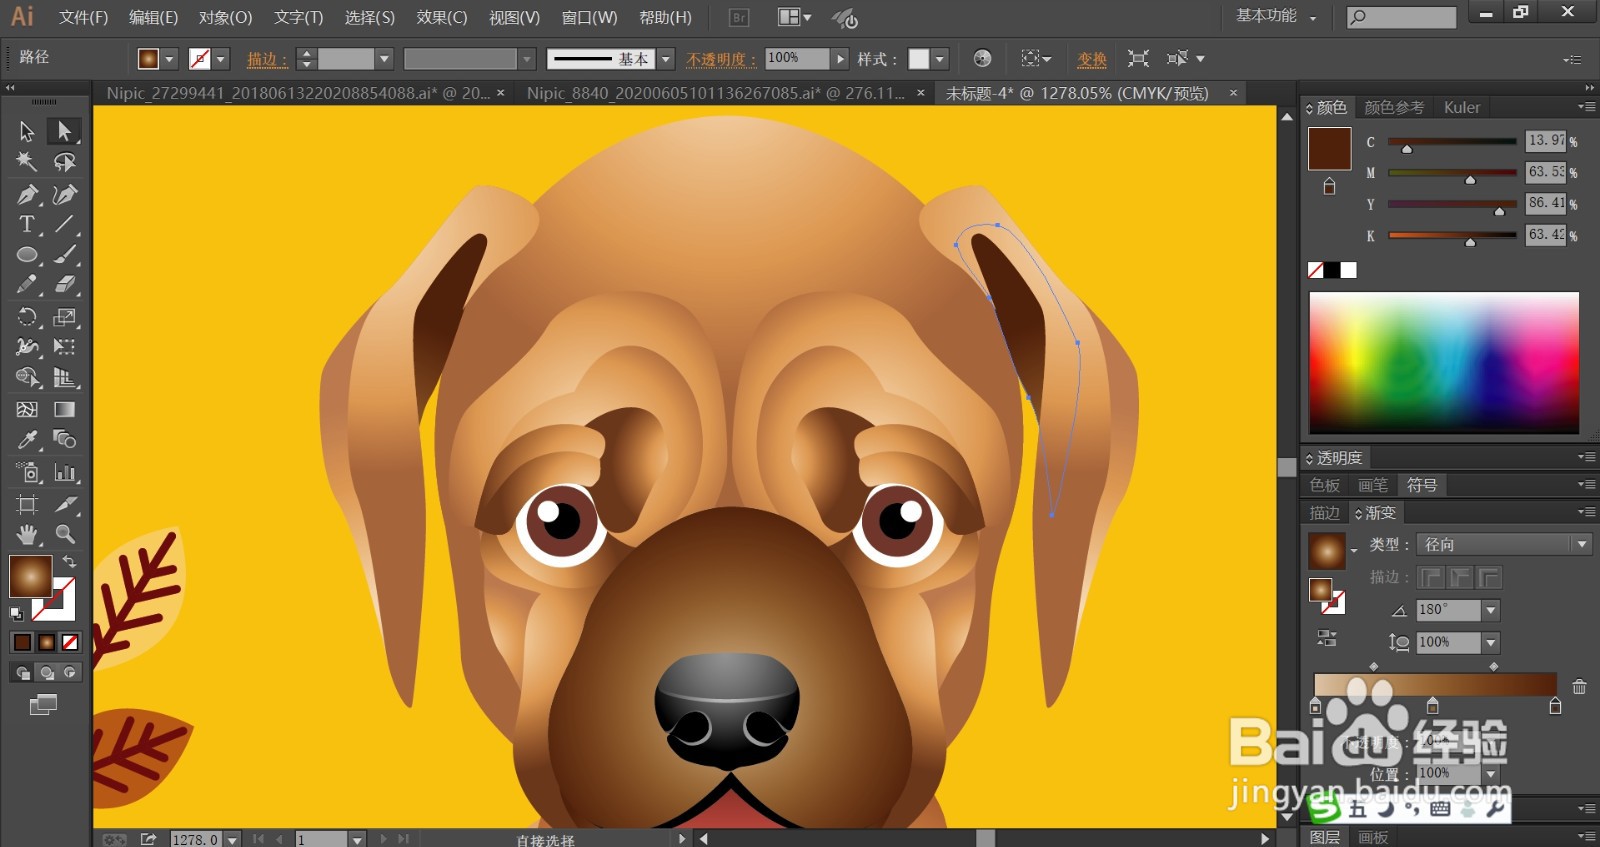Select the Pen tool
Viewport: 1600px width, 847px height.
[x=27, y=194]
